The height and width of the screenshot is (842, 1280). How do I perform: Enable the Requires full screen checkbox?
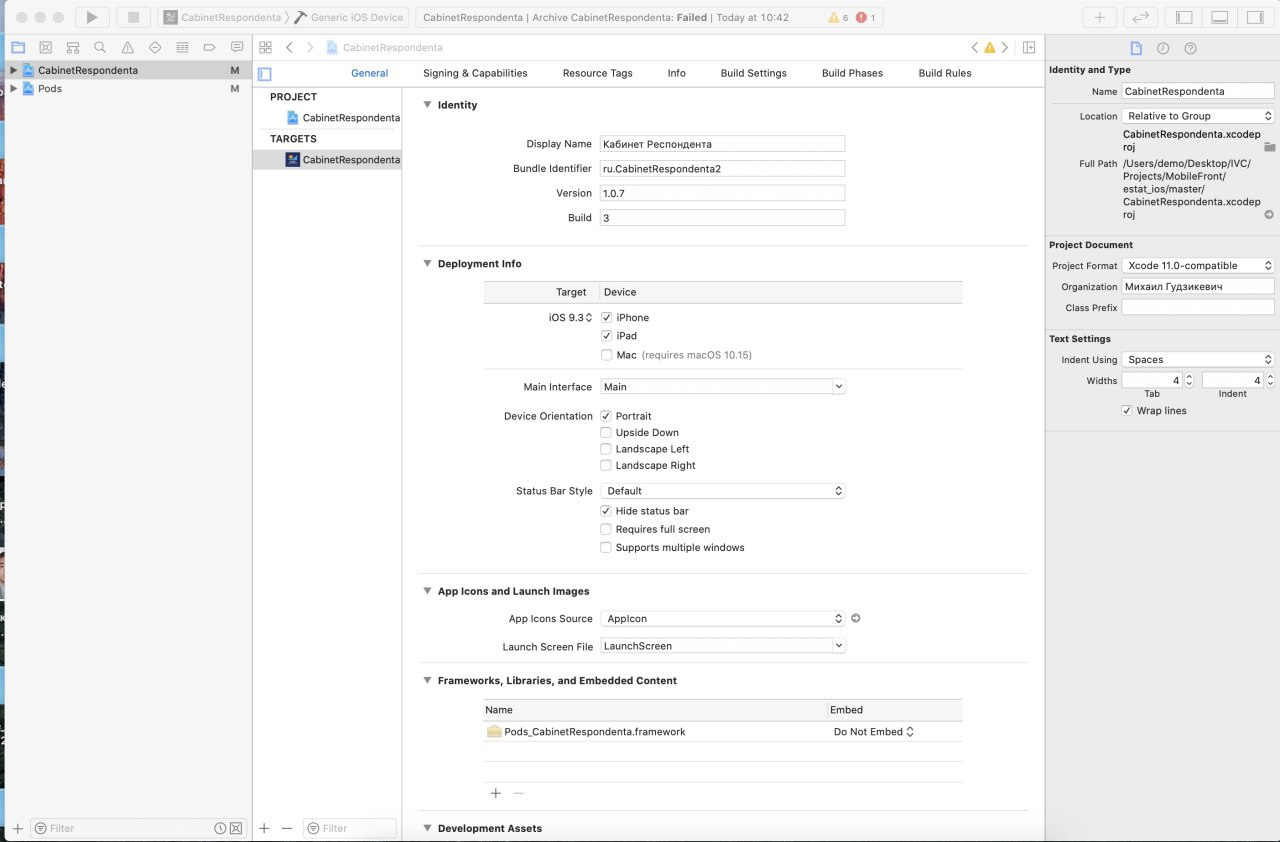pos(606,529)
